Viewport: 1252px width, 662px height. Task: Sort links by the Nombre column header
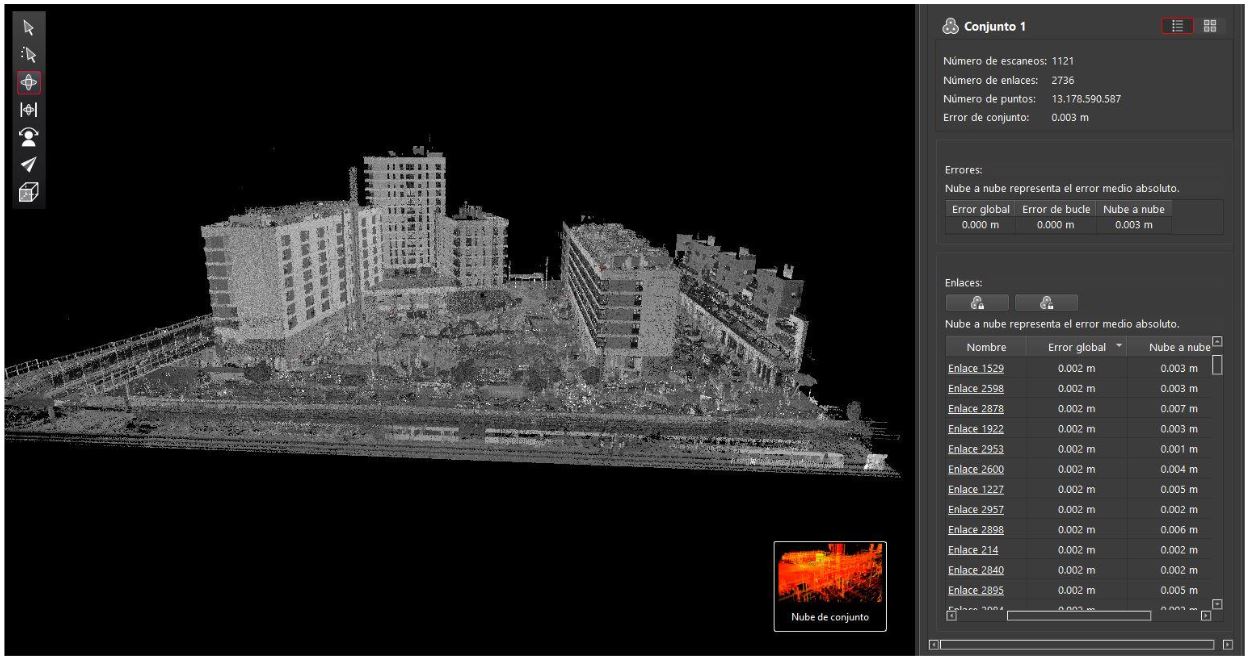pos(986,347)
